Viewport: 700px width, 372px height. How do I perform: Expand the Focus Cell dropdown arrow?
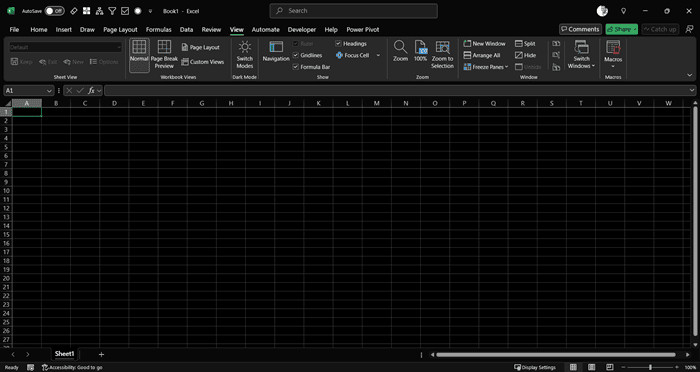[378, 55]
